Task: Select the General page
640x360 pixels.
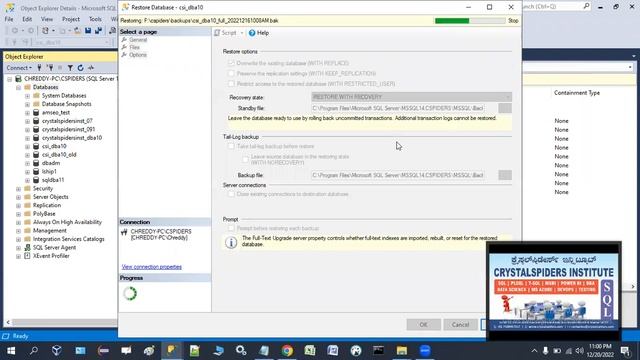Action: 138,40
